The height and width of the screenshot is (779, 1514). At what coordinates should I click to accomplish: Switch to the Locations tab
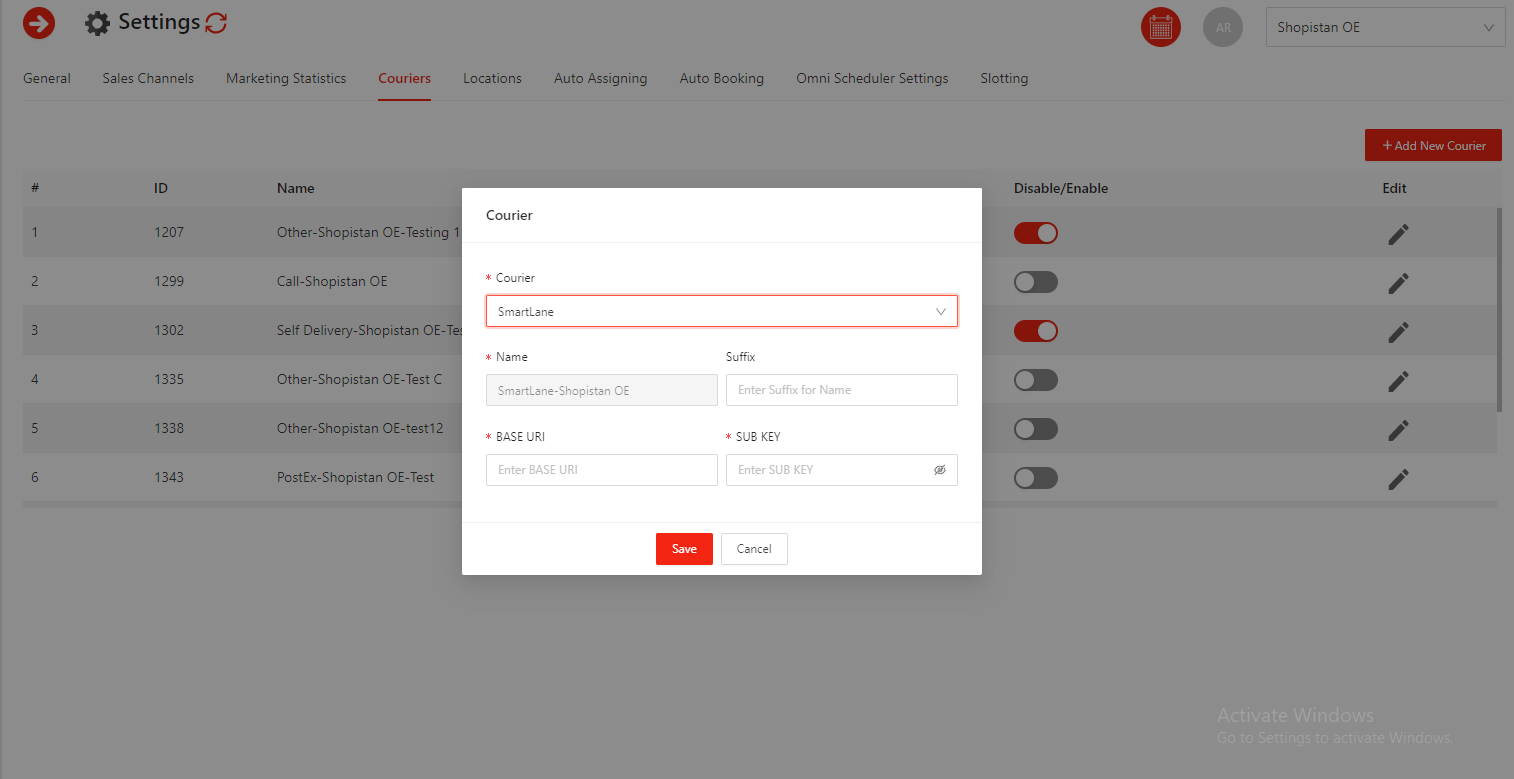(492, 78)
